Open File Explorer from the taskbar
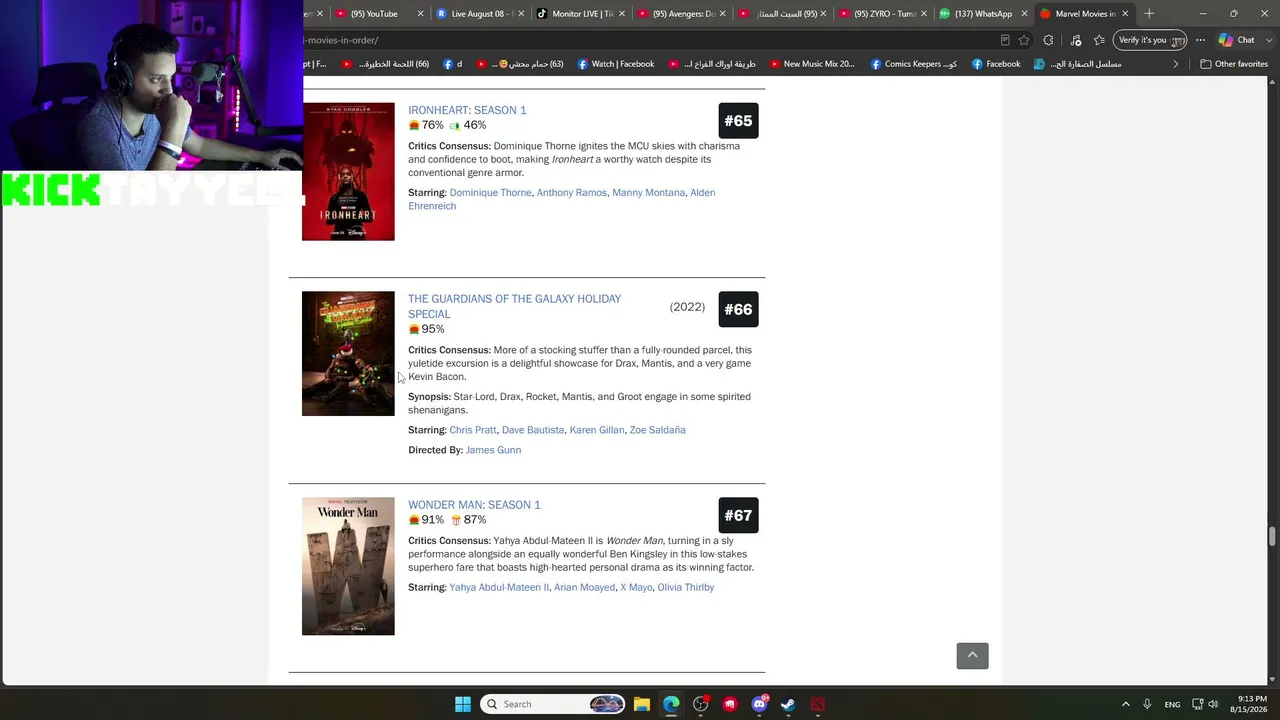 tap(642, 704)
